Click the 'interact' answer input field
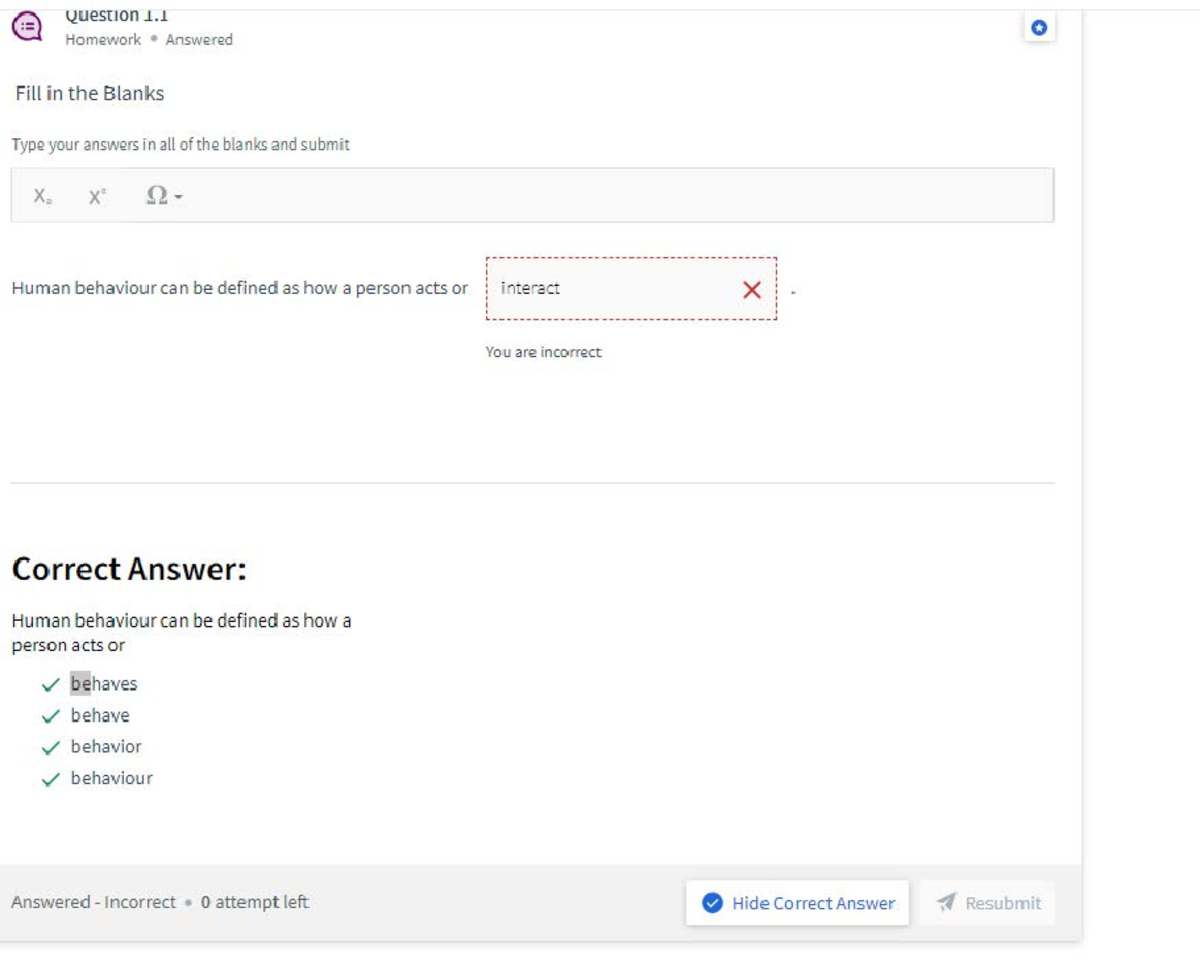Image resolution: width=1200 pixels, height=962 pixels. point(610,289)
